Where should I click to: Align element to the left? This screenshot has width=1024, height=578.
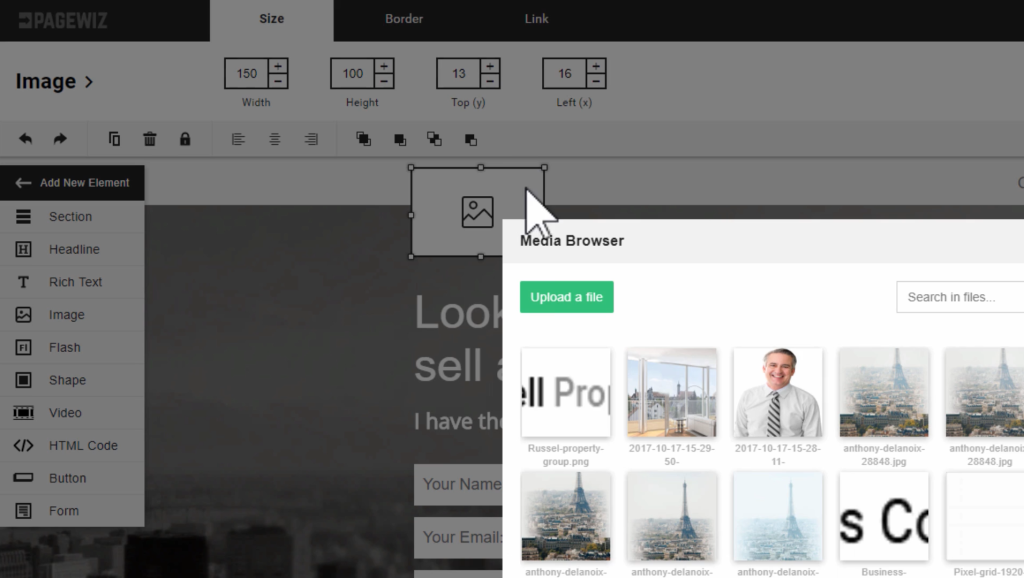point(238,139)
